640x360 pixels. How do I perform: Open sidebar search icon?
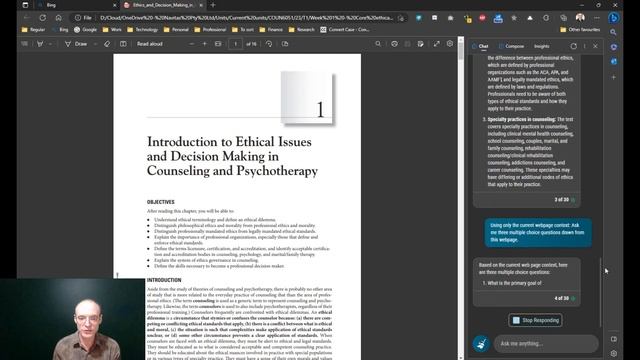[613, 32]
